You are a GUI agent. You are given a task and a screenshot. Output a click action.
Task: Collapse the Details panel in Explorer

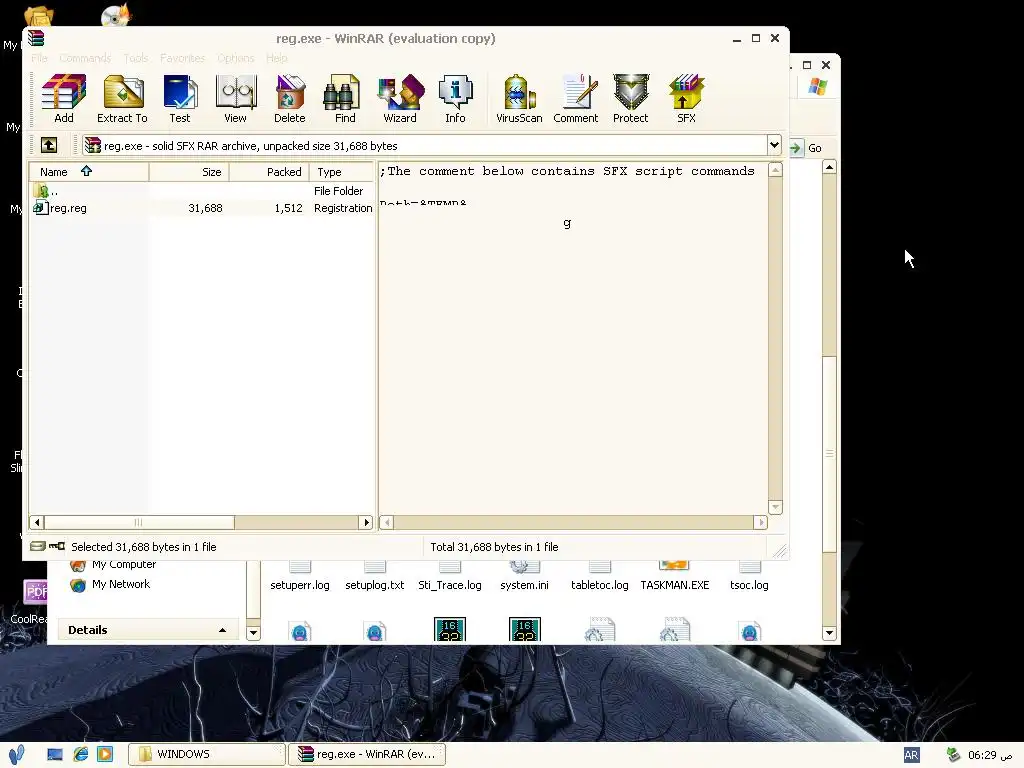point(222,630)
